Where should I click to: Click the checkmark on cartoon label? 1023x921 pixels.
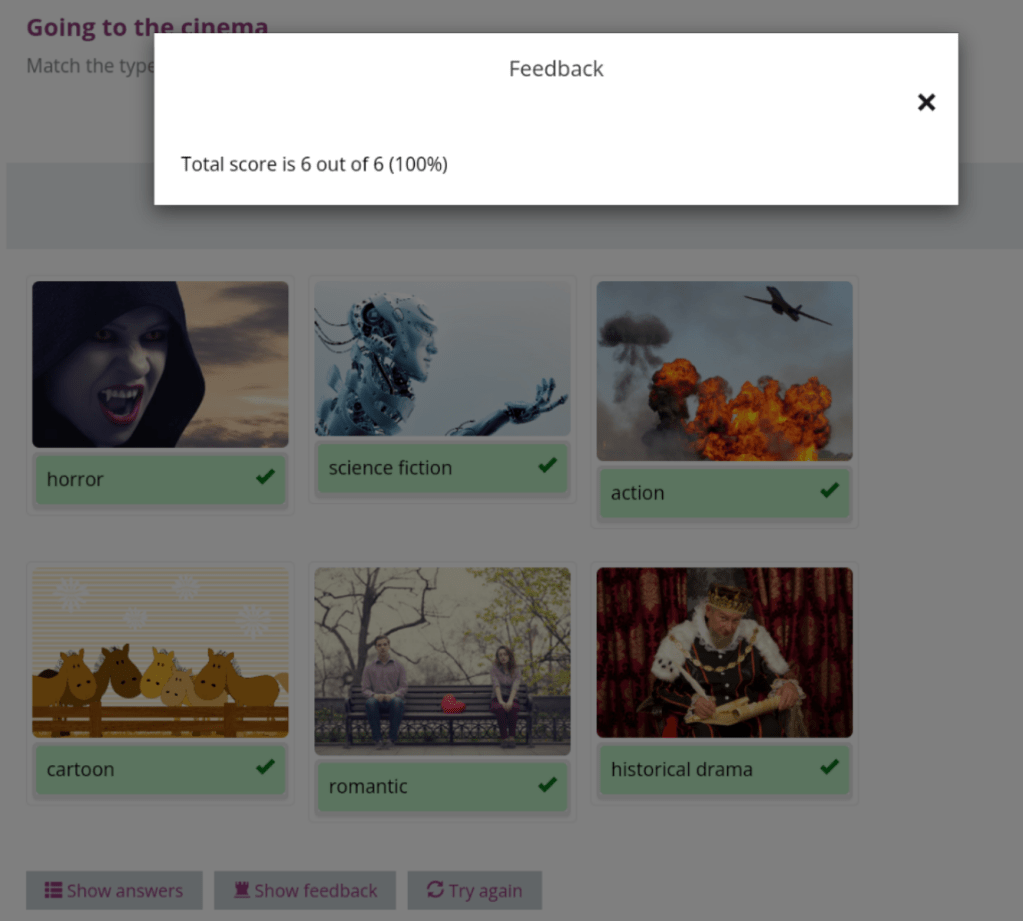(x=265, y=768)
